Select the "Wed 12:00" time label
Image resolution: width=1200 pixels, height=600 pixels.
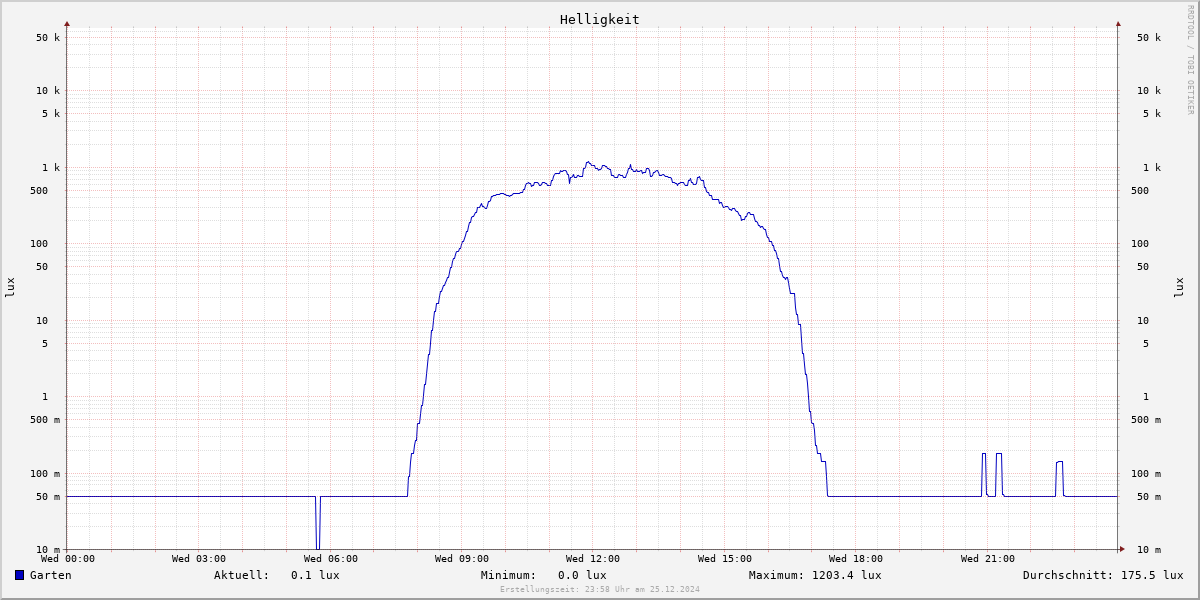point(593,559)
